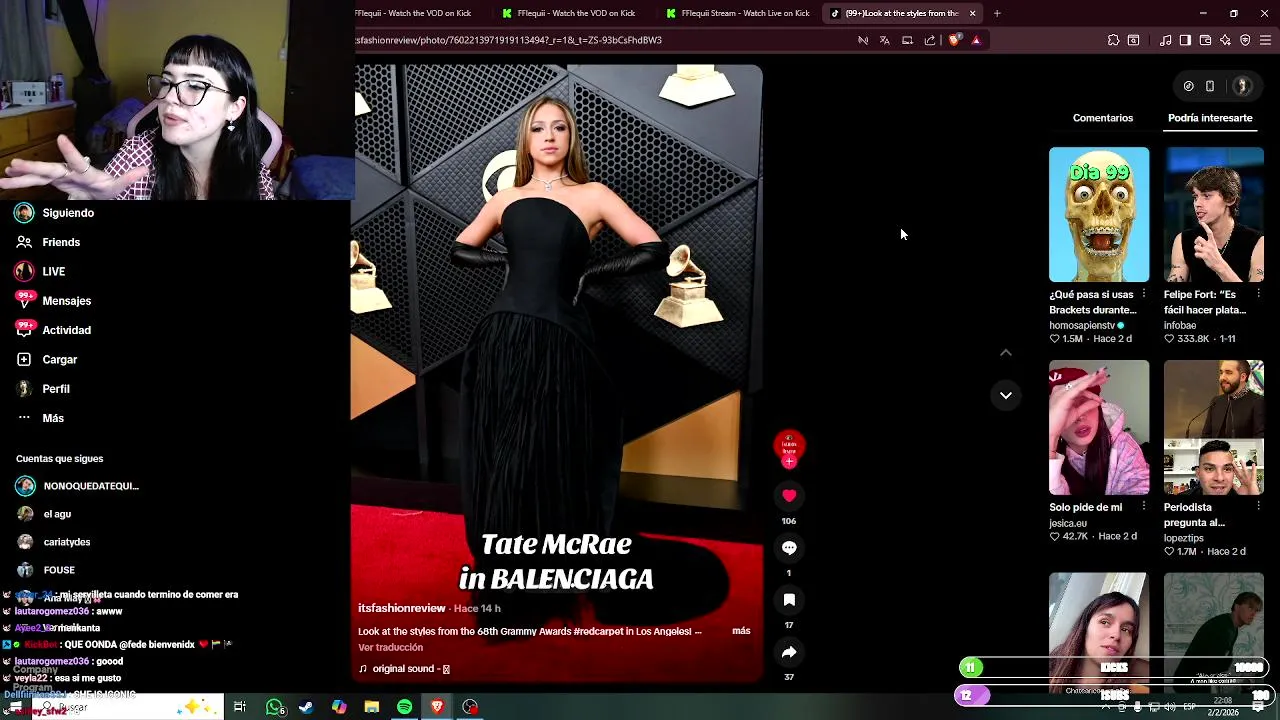Expand the caption with más

pyautogui.click(x=741, y=631)
